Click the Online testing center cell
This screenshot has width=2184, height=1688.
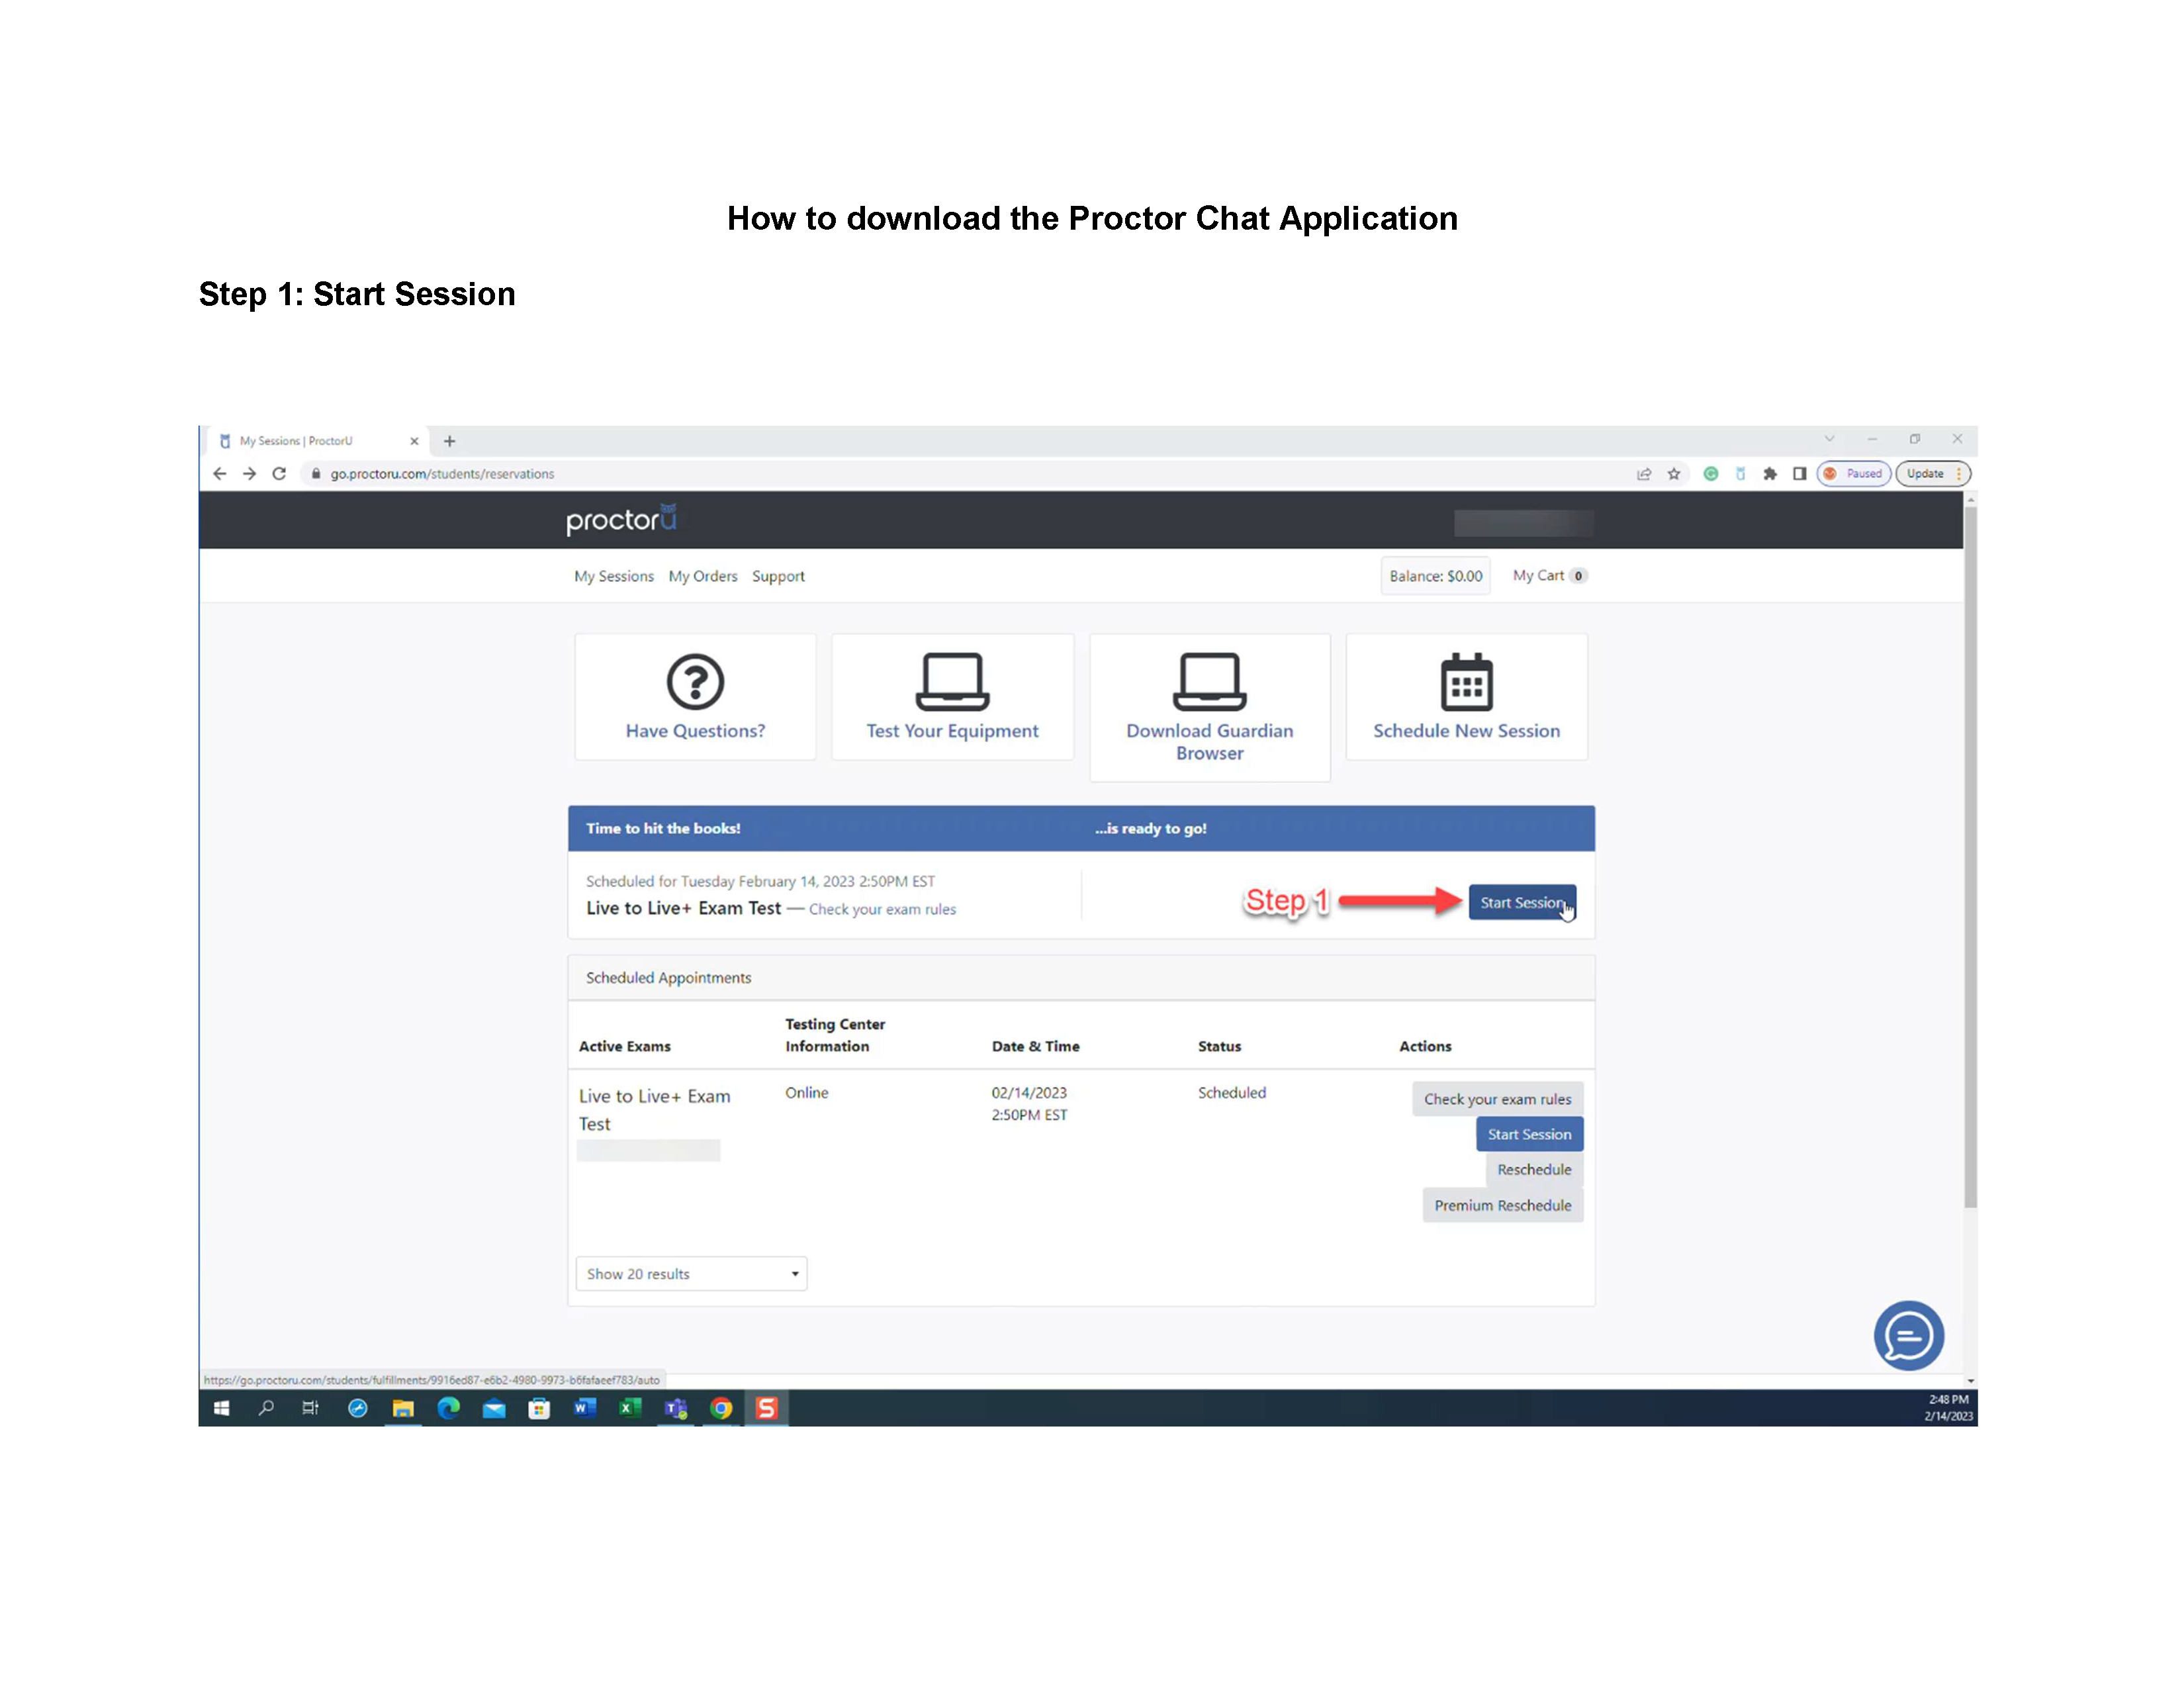tap(806, 1092)
